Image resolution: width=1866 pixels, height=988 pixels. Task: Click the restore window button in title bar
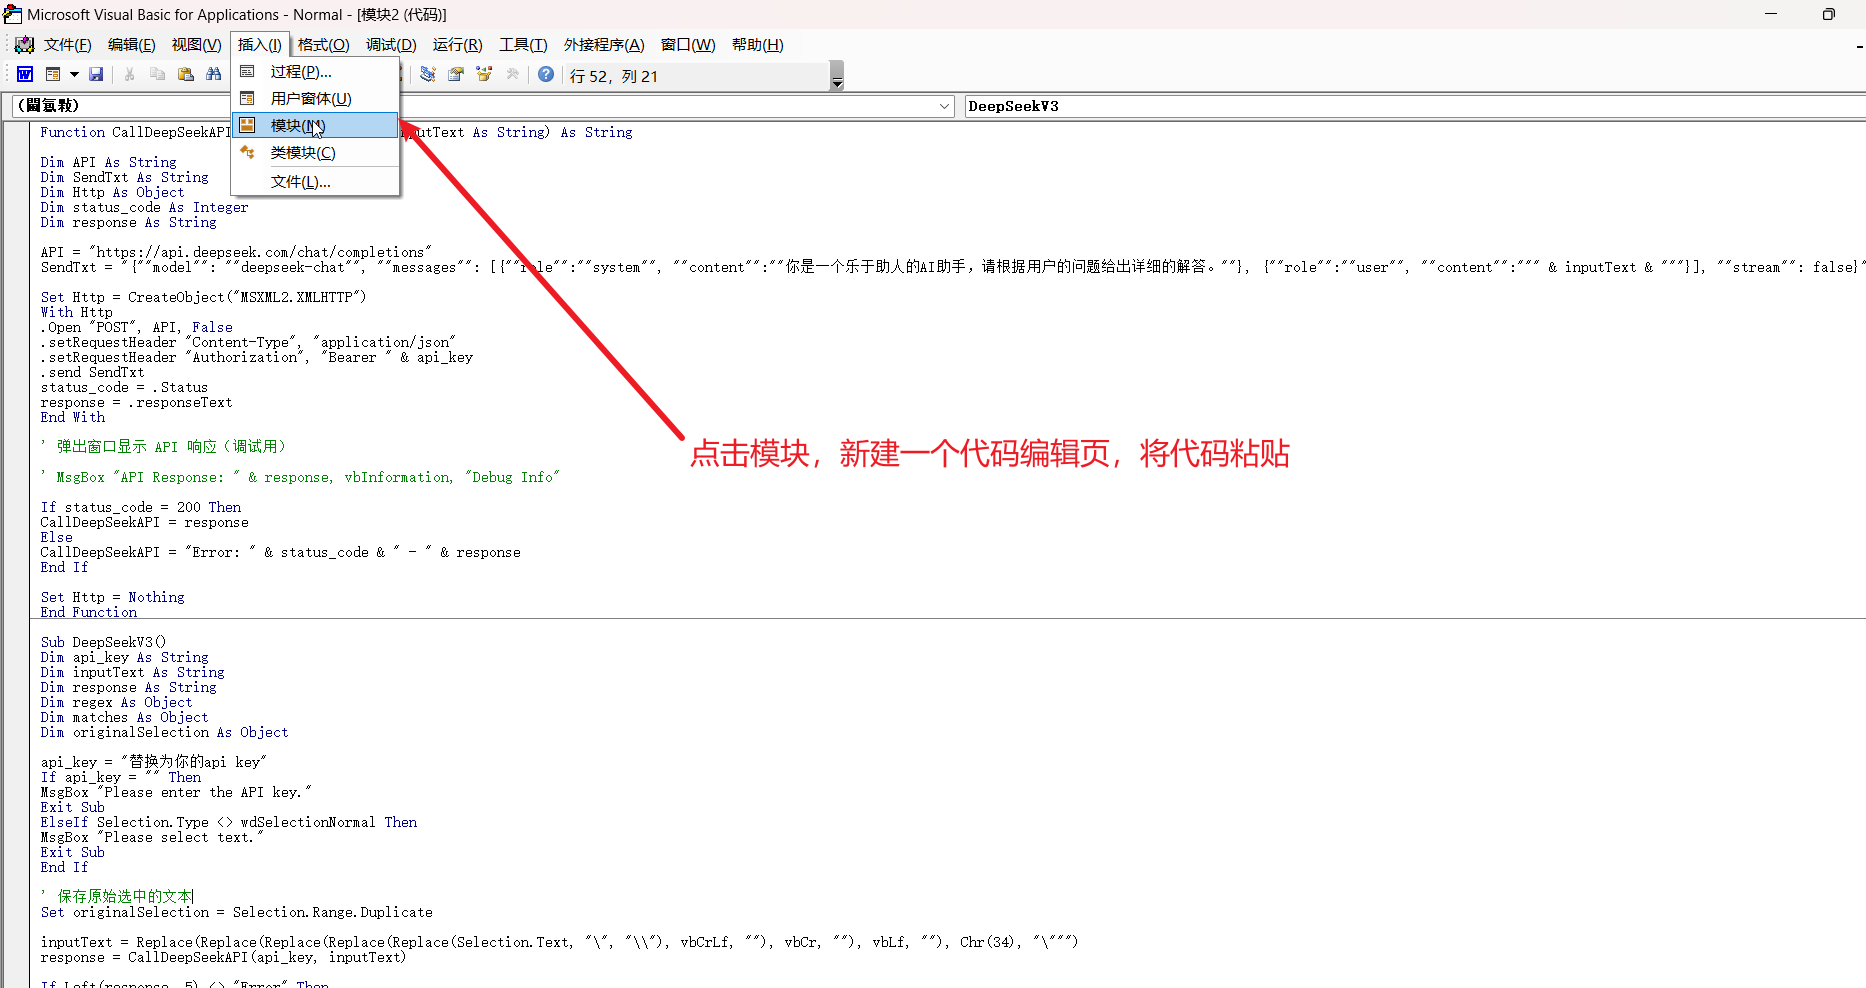pyautogui.click(x=1829, y=14)
